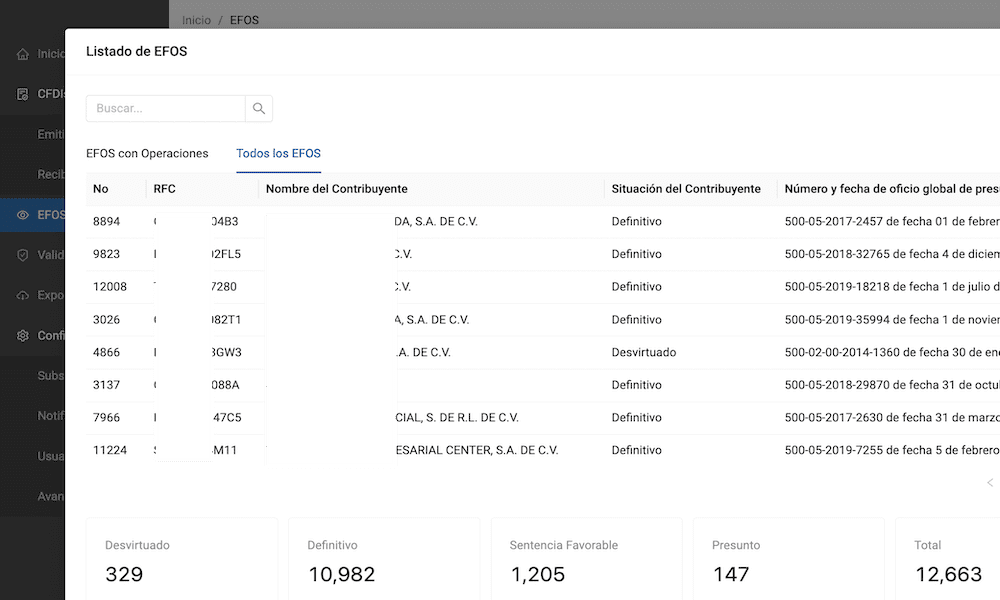Image resolution: width=1000 pixels, height=600 pixels.
Task: Click Nombre del Contribuyente column header
Action: [x=337, y=189]
